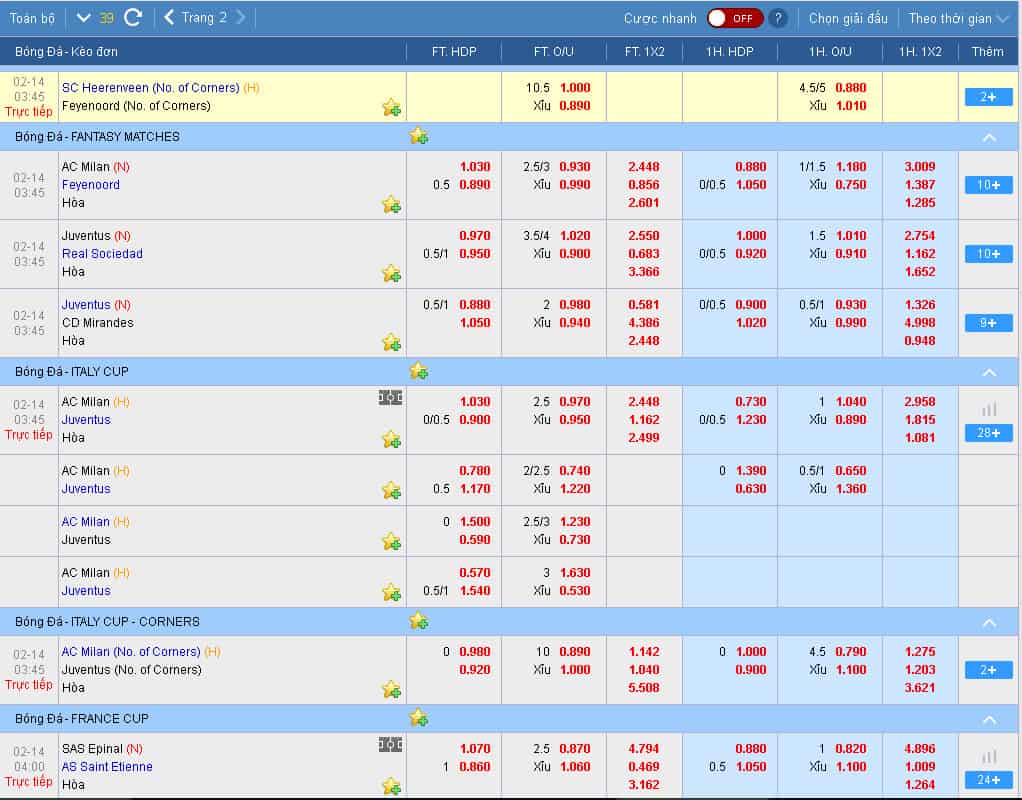
Task: Bet Heerenveen corners Xỉu at 0.890
Action: 575,106
